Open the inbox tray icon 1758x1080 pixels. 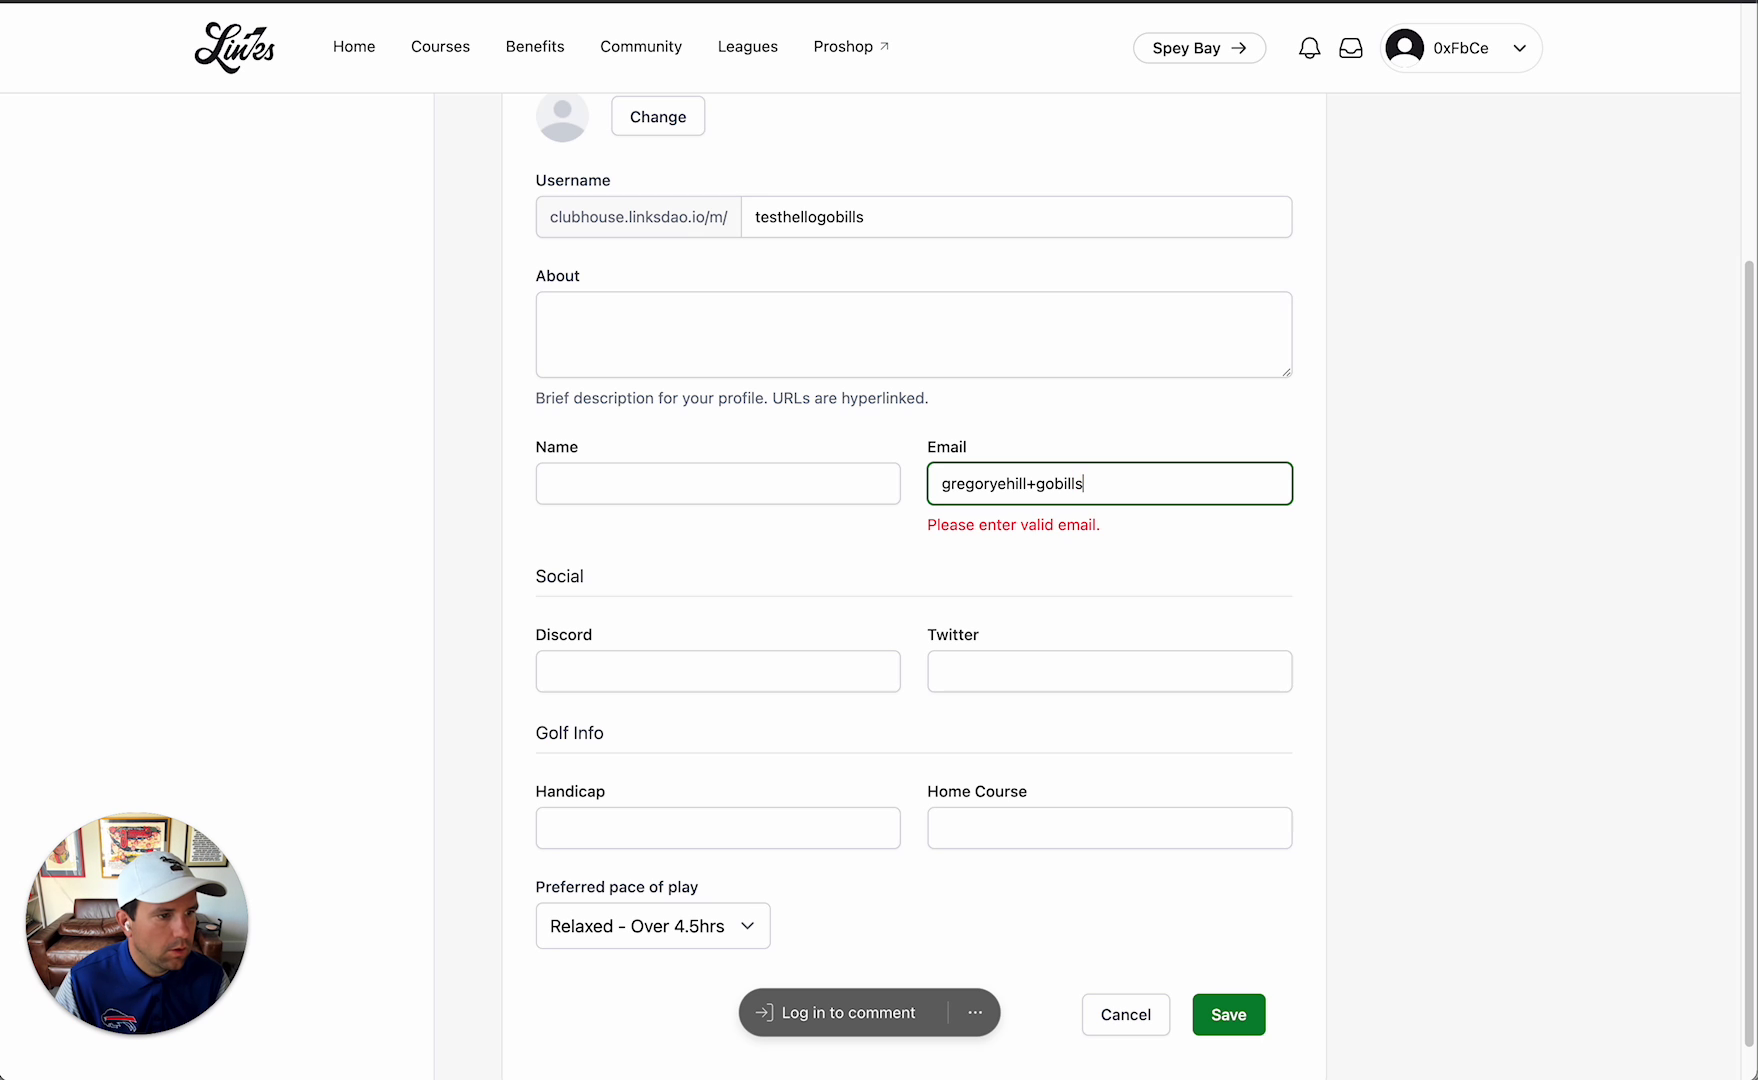(x=1351, y=48)
